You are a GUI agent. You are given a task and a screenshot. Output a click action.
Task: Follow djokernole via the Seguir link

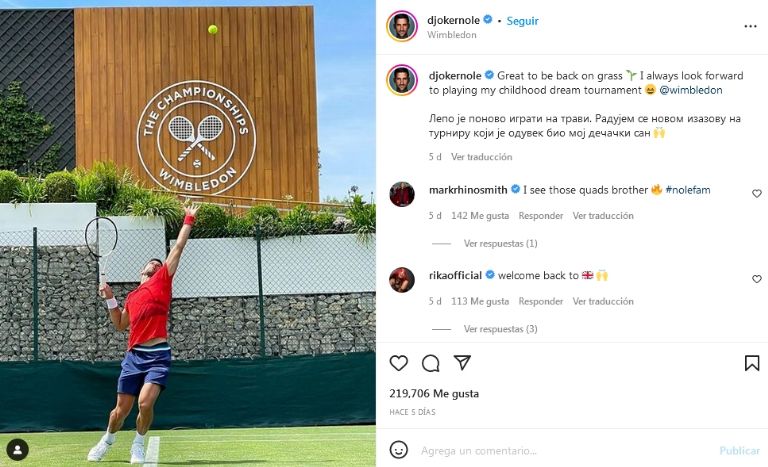coord(522,21)
